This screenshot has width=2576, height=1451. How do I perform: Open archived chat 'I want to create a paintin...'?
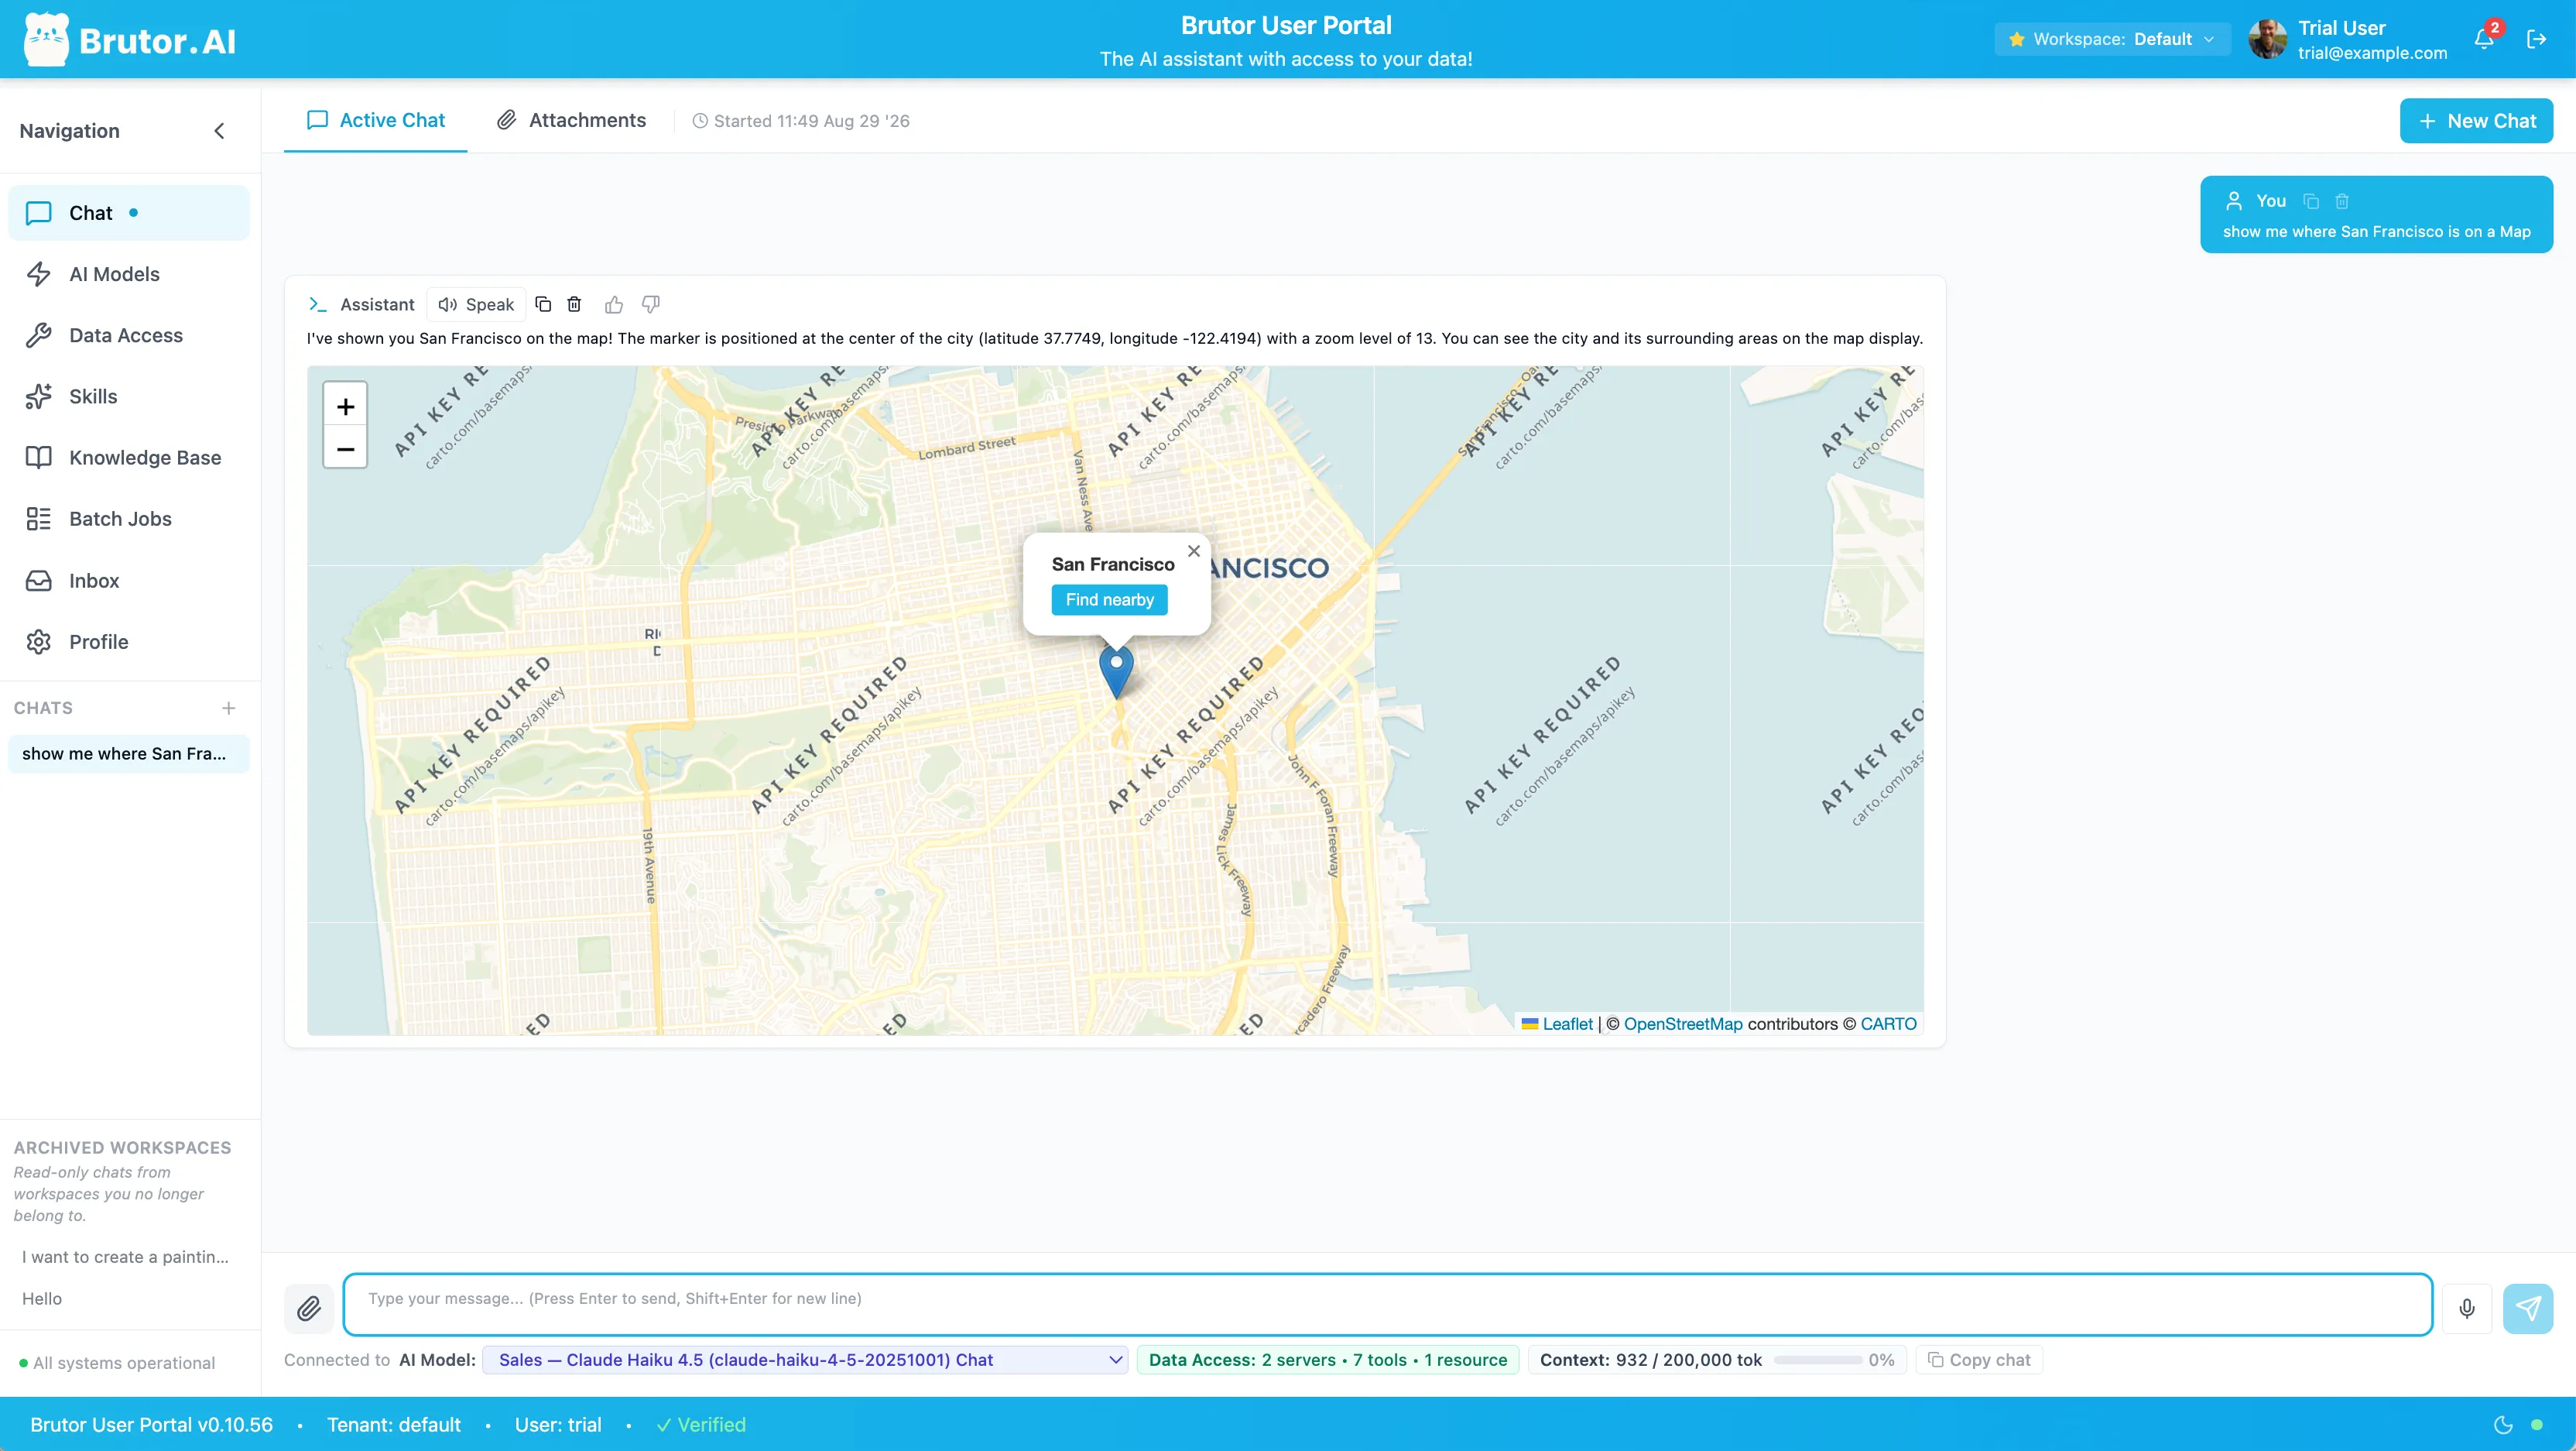pyautogui.click(x=125, y=1257)
